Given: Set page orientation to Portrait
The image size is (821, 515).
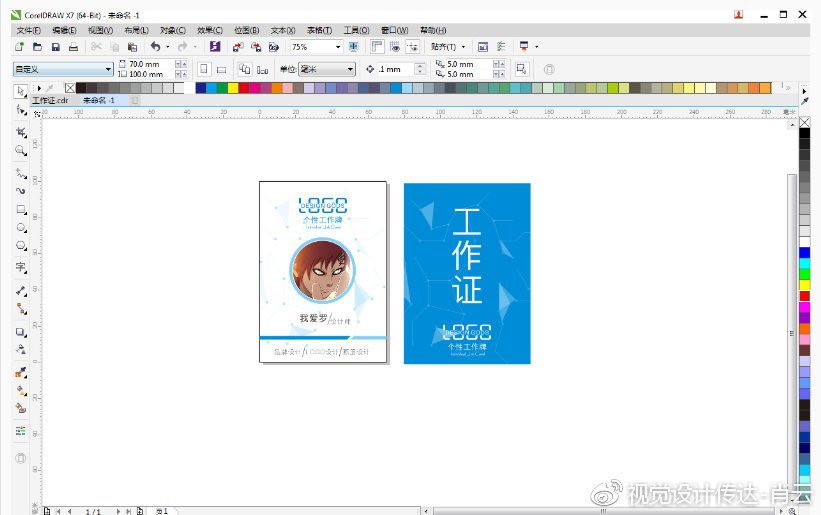Looking at the screenshot, I should coord(204,69).
